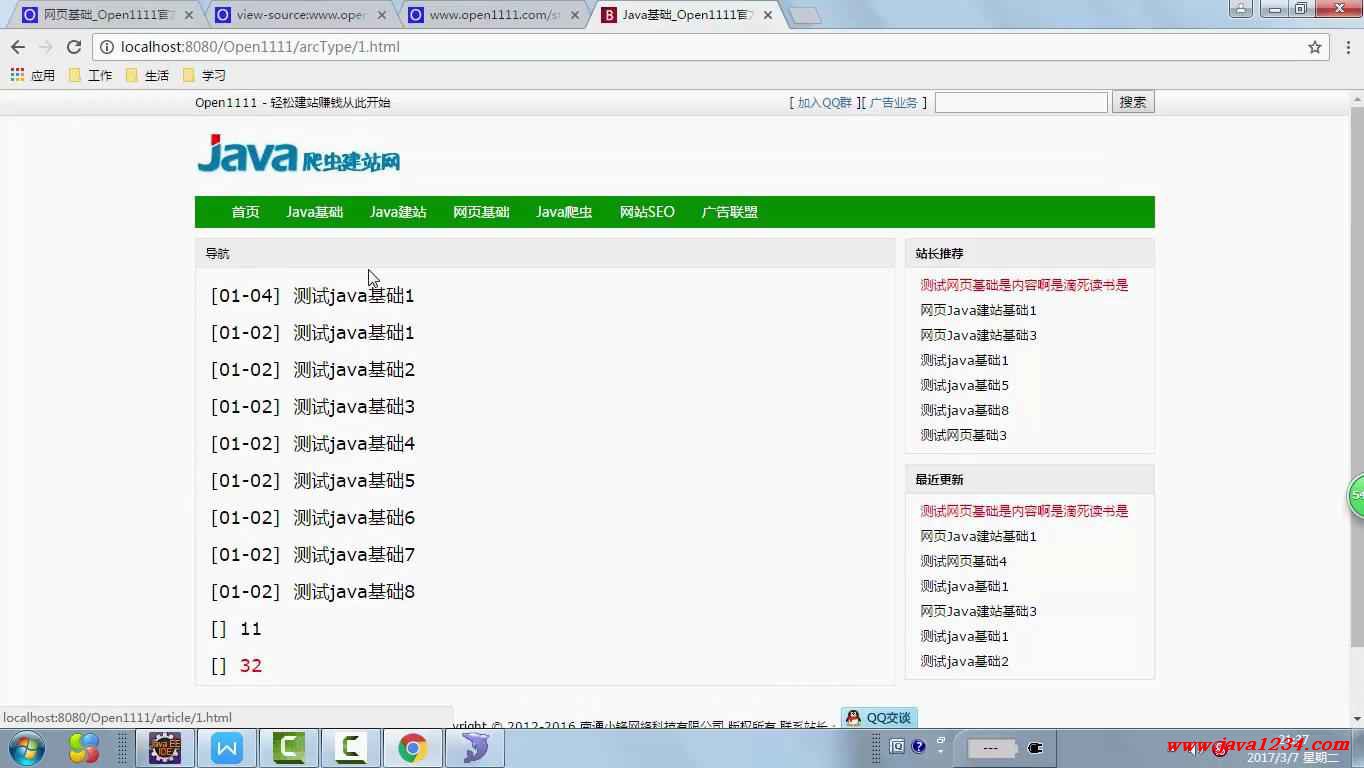The image size is (1364, 768).
Task: Open the 网站SEO navigation menu item
Action: 647,212
